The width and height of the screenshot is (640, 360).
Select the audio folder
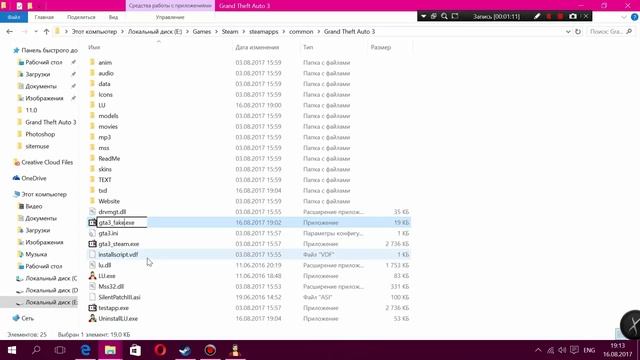coord(106,73)
